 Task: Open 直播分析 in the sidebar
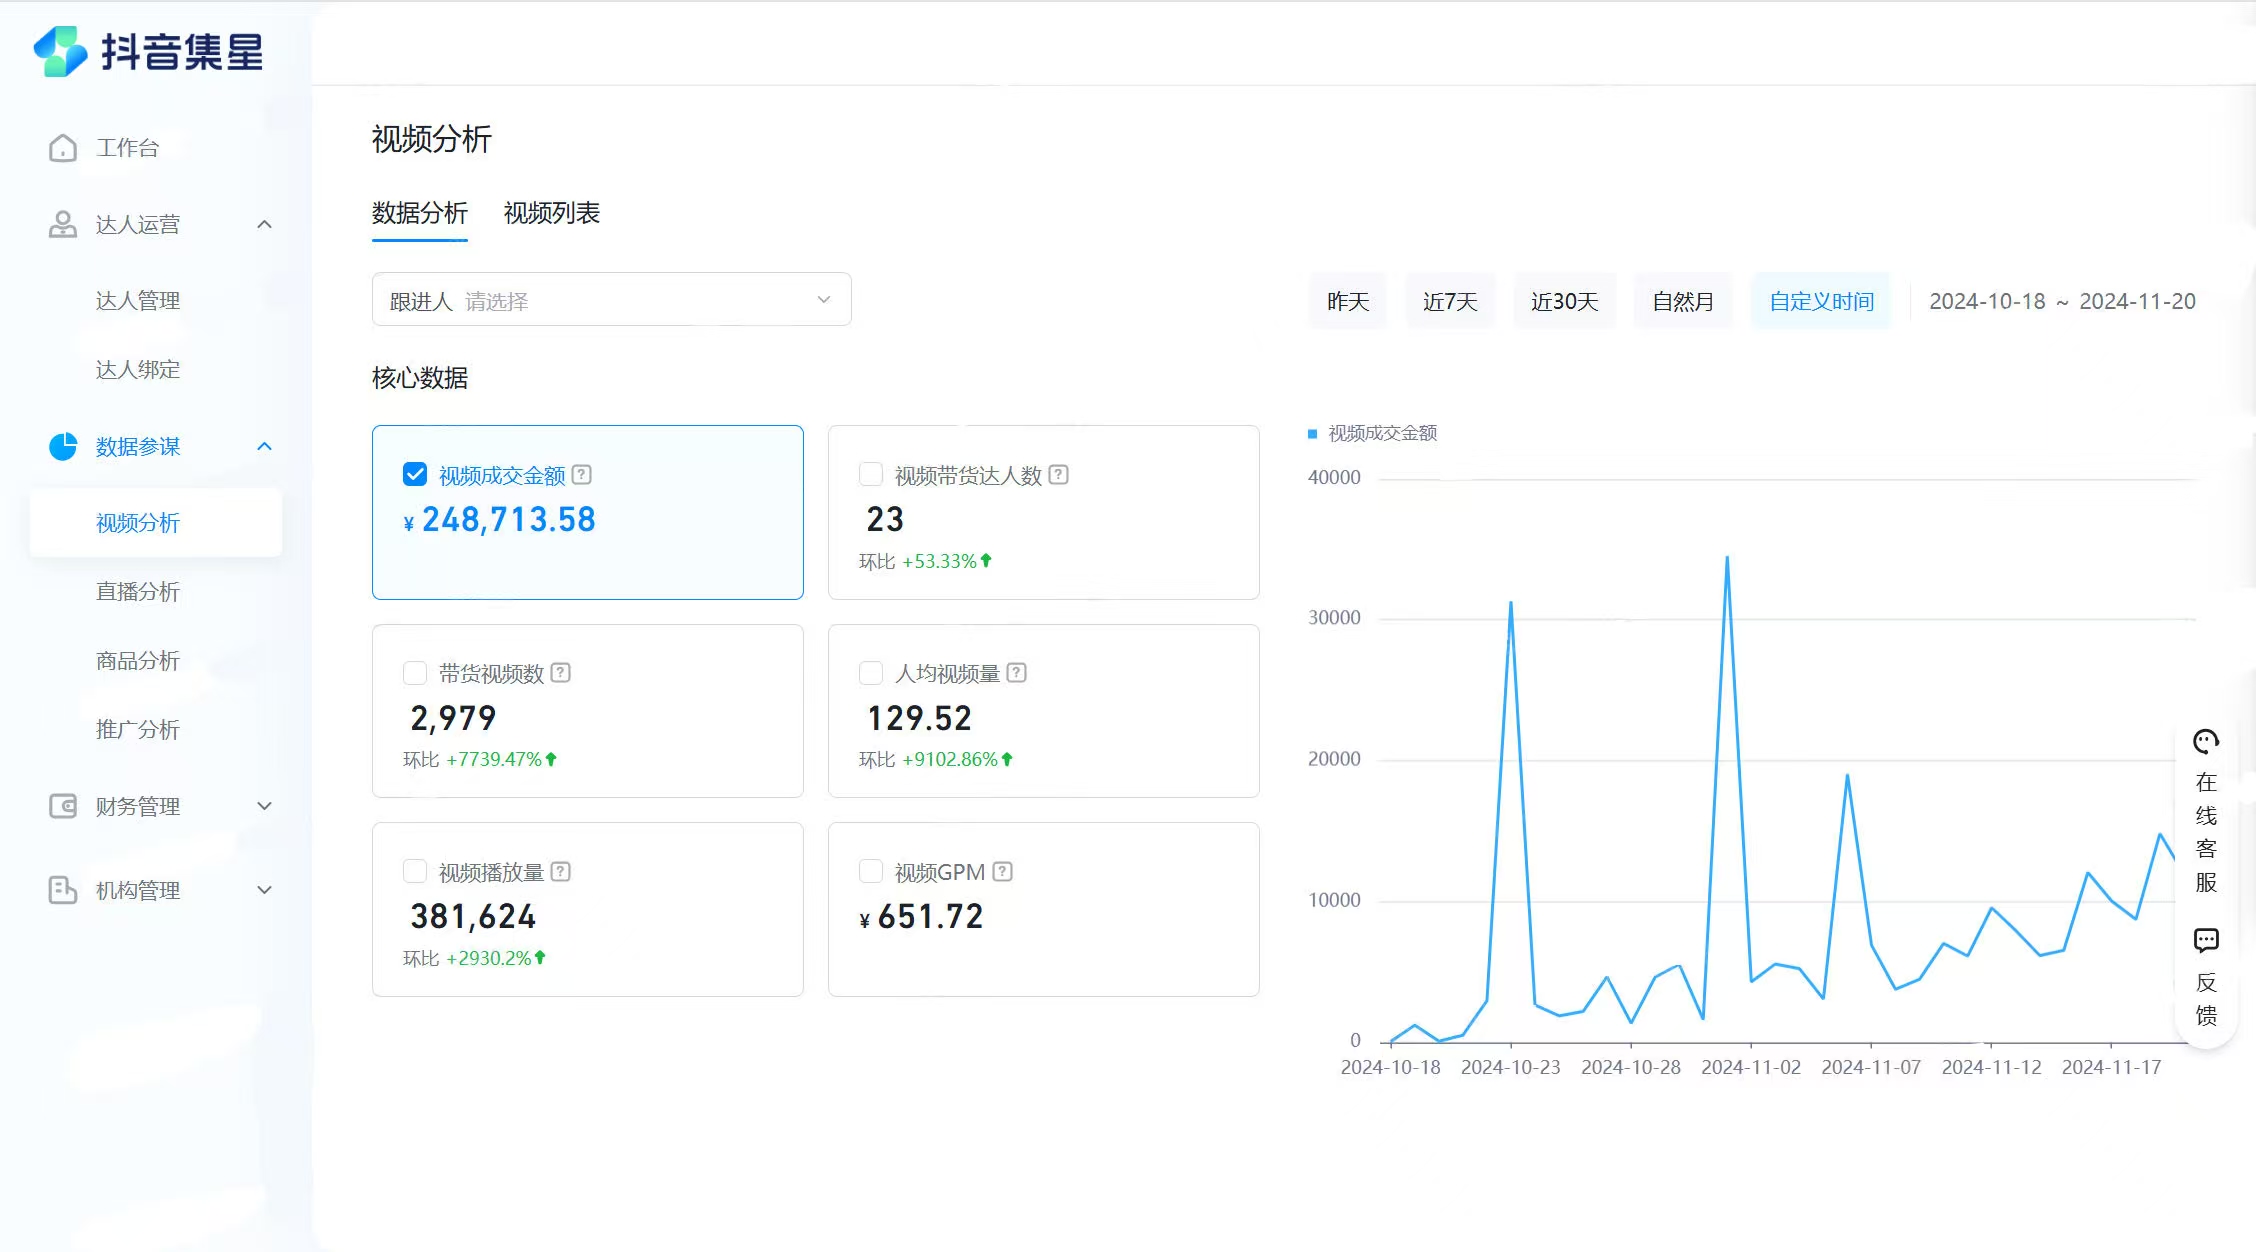[x=138, y=592]
